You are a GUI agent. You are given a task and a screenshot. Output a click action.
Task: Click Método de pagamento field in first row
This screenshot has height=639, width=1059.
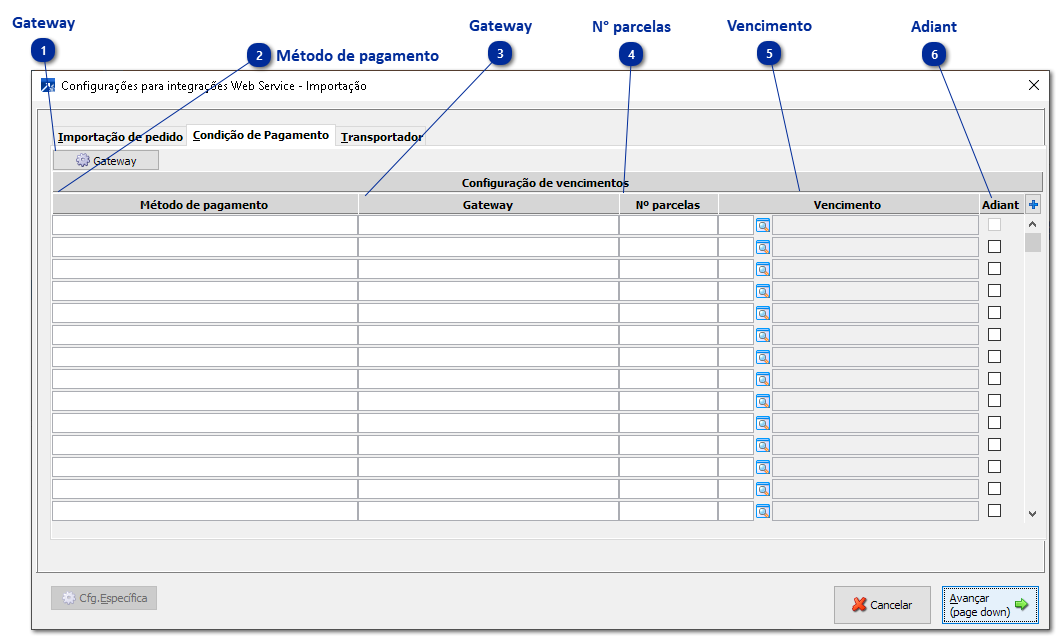(205, 225)
